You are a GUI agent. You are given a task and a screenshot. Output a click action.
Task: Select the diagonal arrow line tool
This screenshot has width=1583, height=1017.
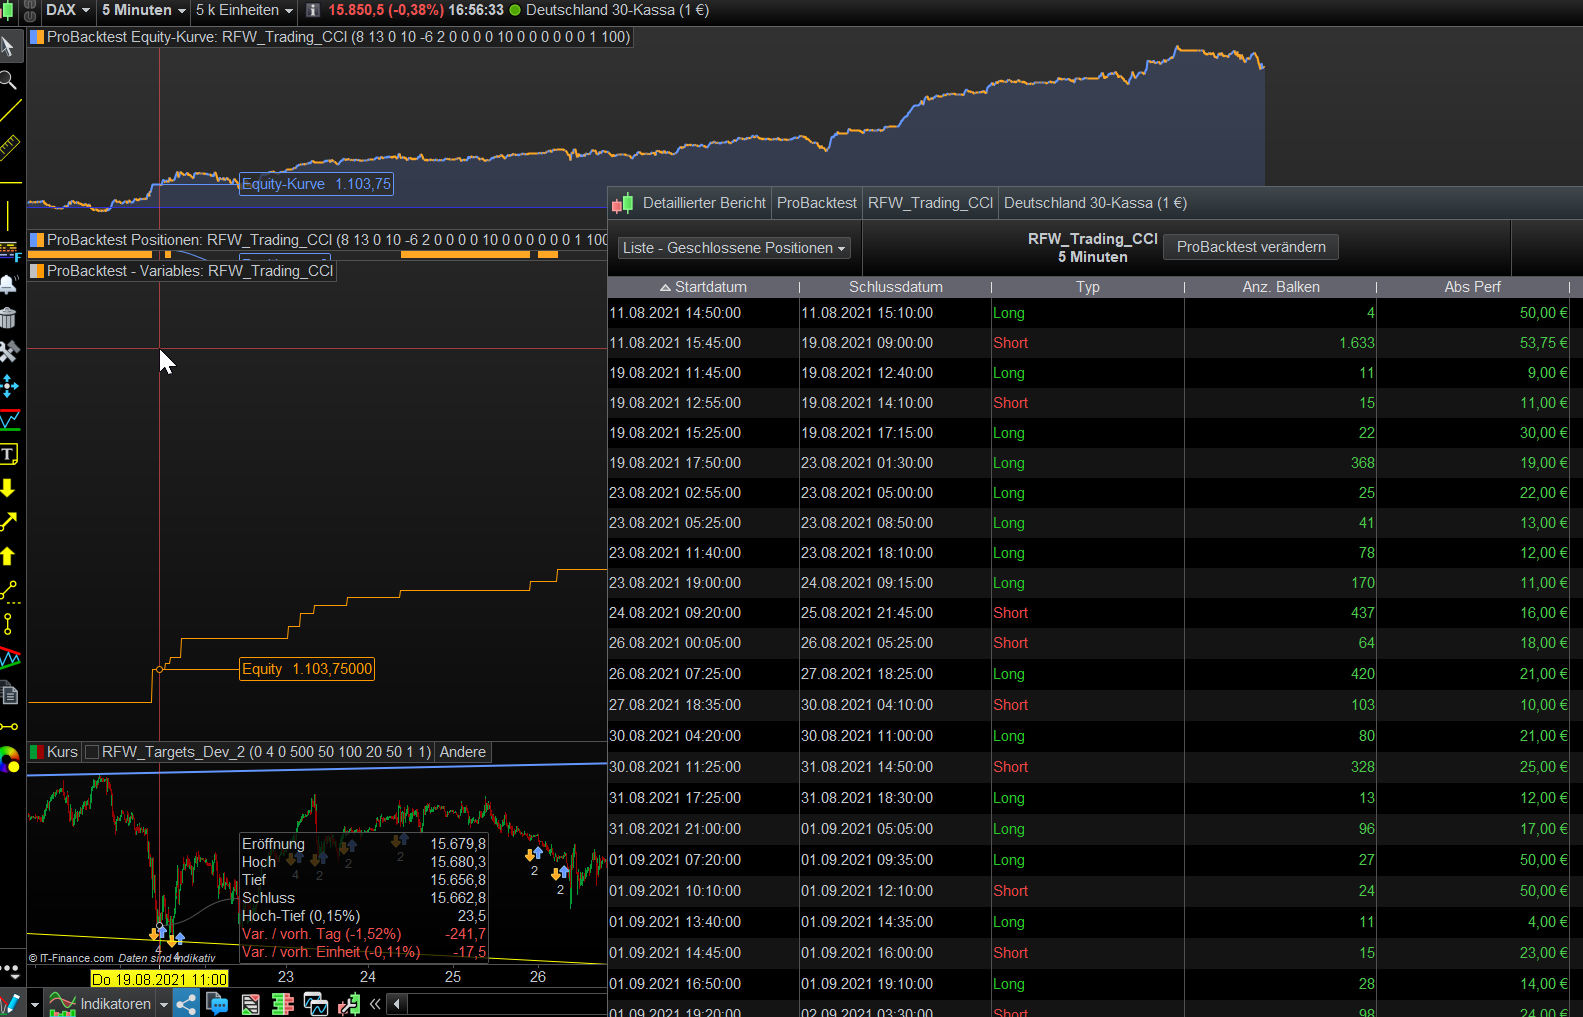tap(9, 522)
